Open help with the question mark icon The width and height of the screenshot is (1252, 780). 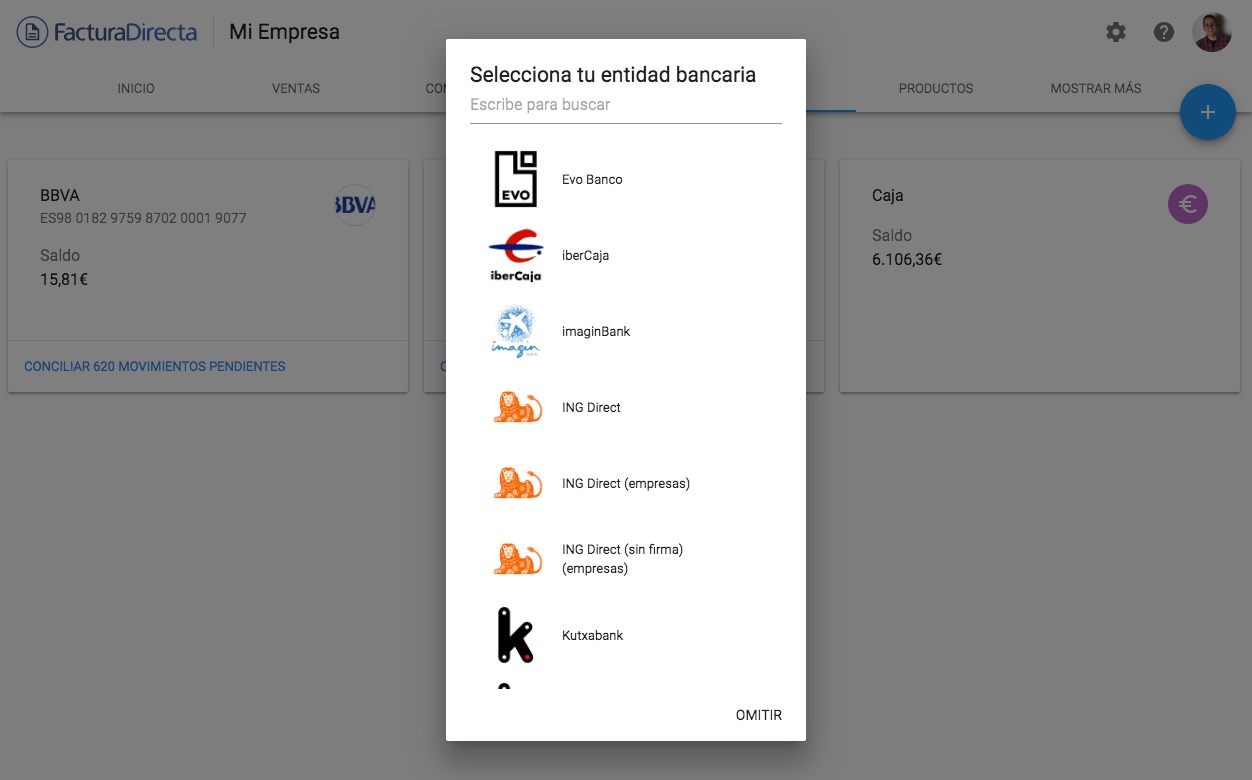[1164, 32]
